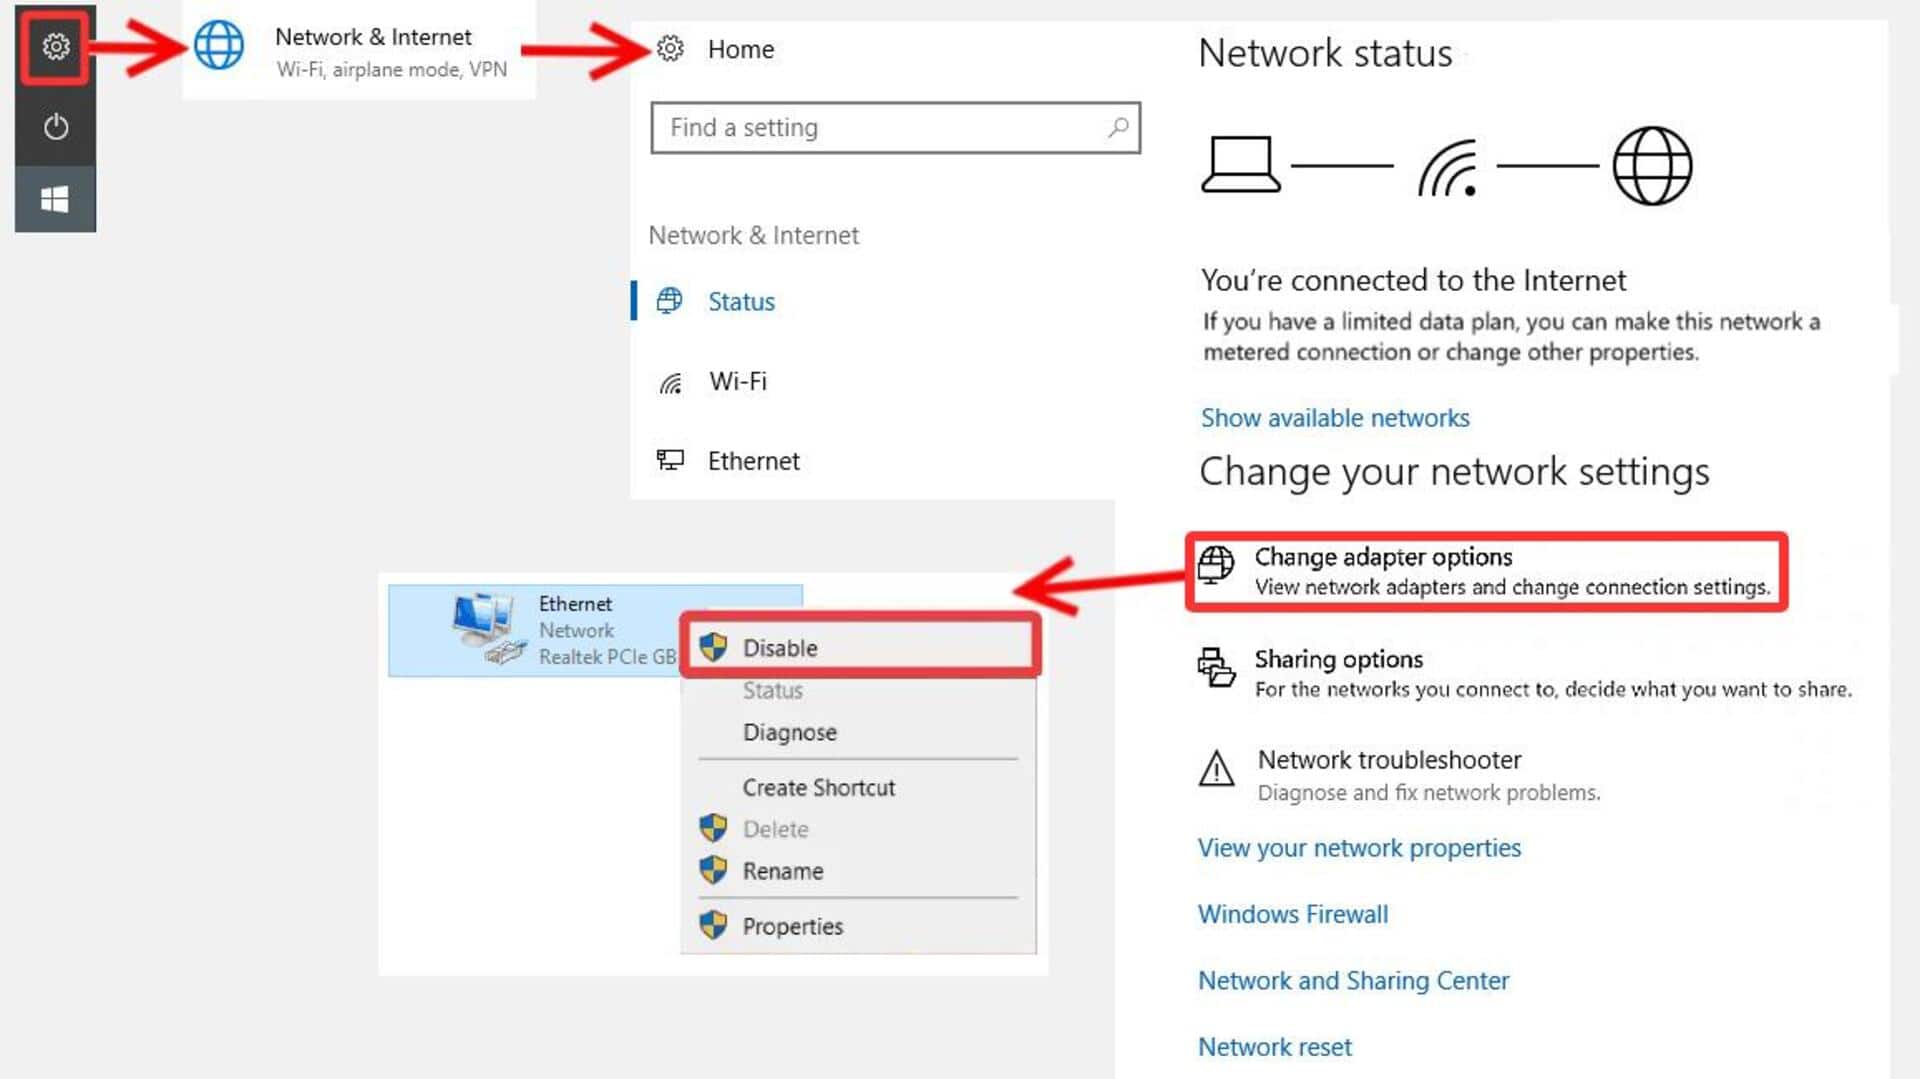Click the shield icon beside Rename
This screenshot has width=1920, height=1079.
point(713,870)
